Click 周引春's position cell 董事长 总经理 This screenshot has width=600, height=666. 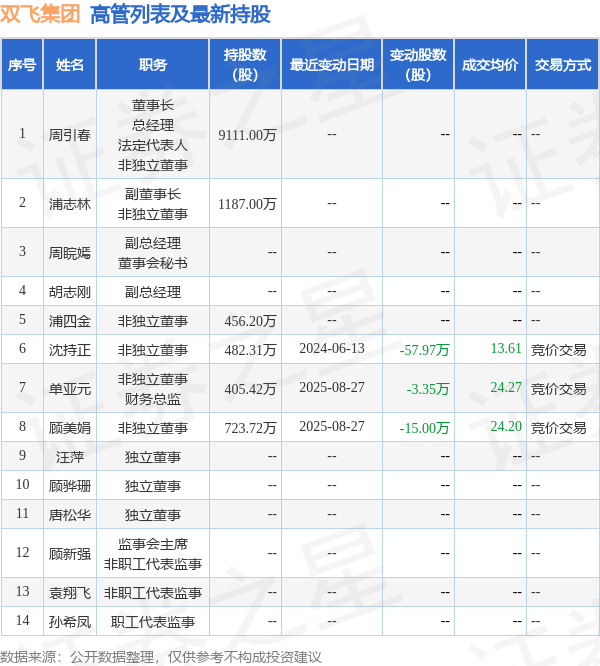click(153, 135)
